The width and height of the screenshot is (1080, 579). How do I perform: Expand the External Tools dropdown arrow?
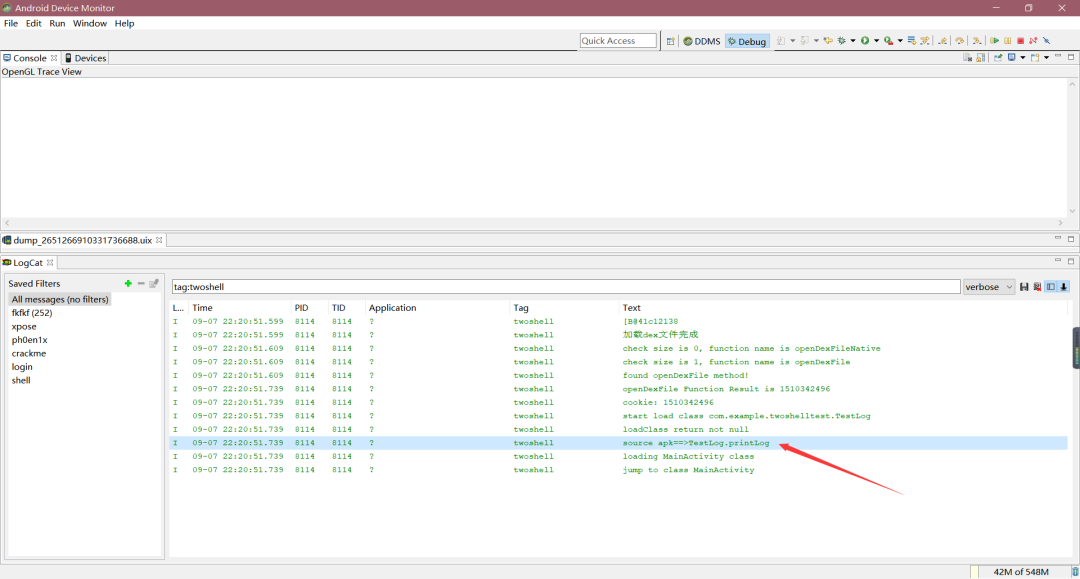[900, 41]
